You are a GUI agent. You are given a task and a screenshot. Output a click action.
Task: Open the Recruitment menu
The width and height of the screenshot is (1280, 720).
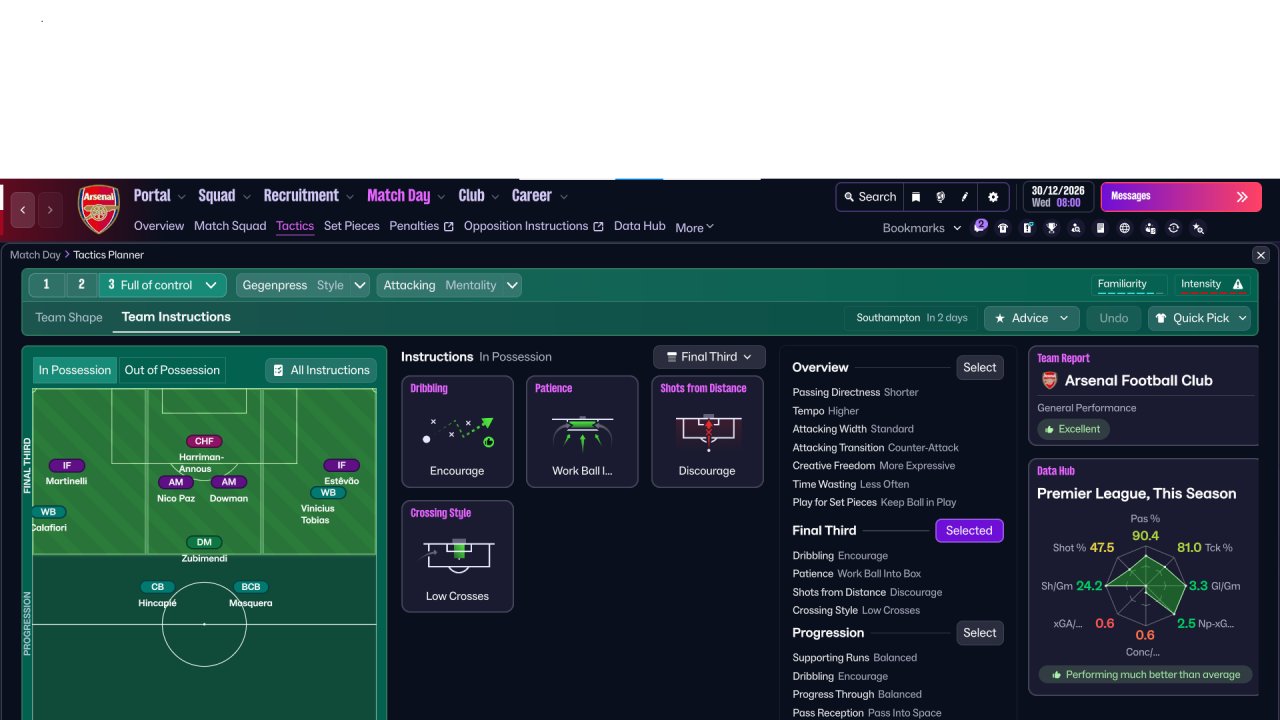click(x=309, y=196)
